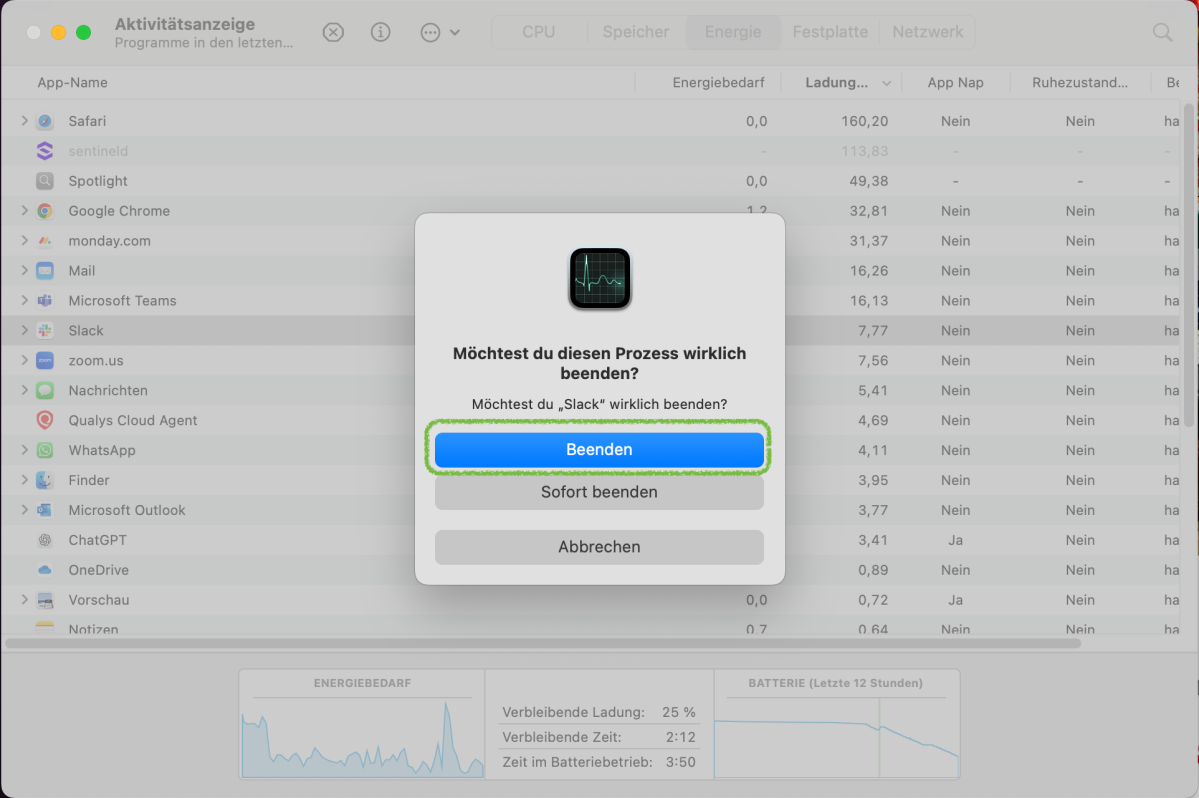Select the OneDrive cloud icon

point(45,570)
